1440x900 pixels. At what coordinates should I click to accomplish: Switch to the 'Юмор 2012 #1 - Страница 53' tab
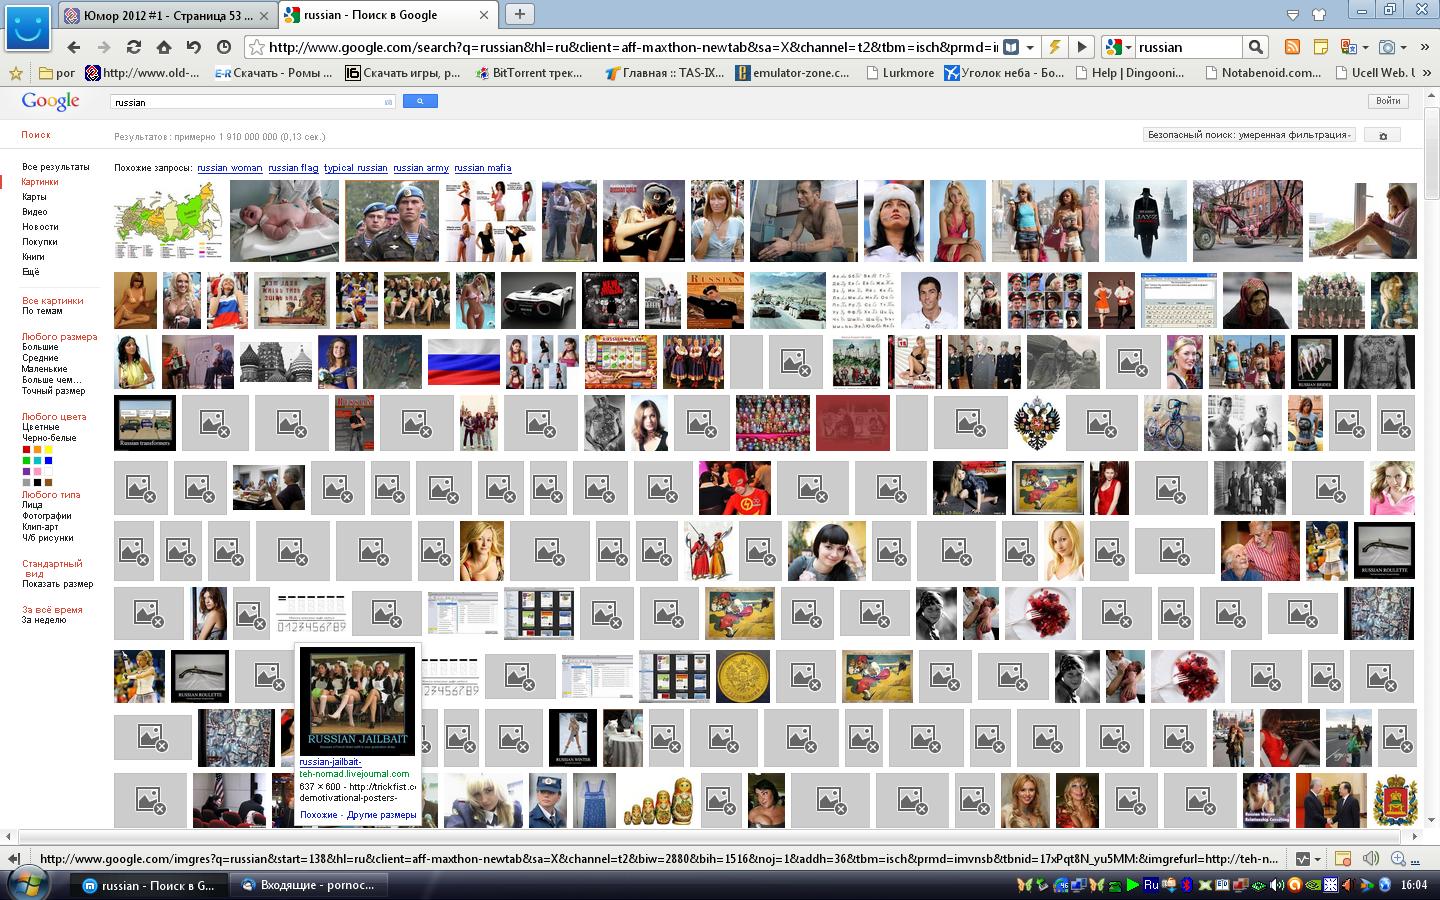pos(167,15)
